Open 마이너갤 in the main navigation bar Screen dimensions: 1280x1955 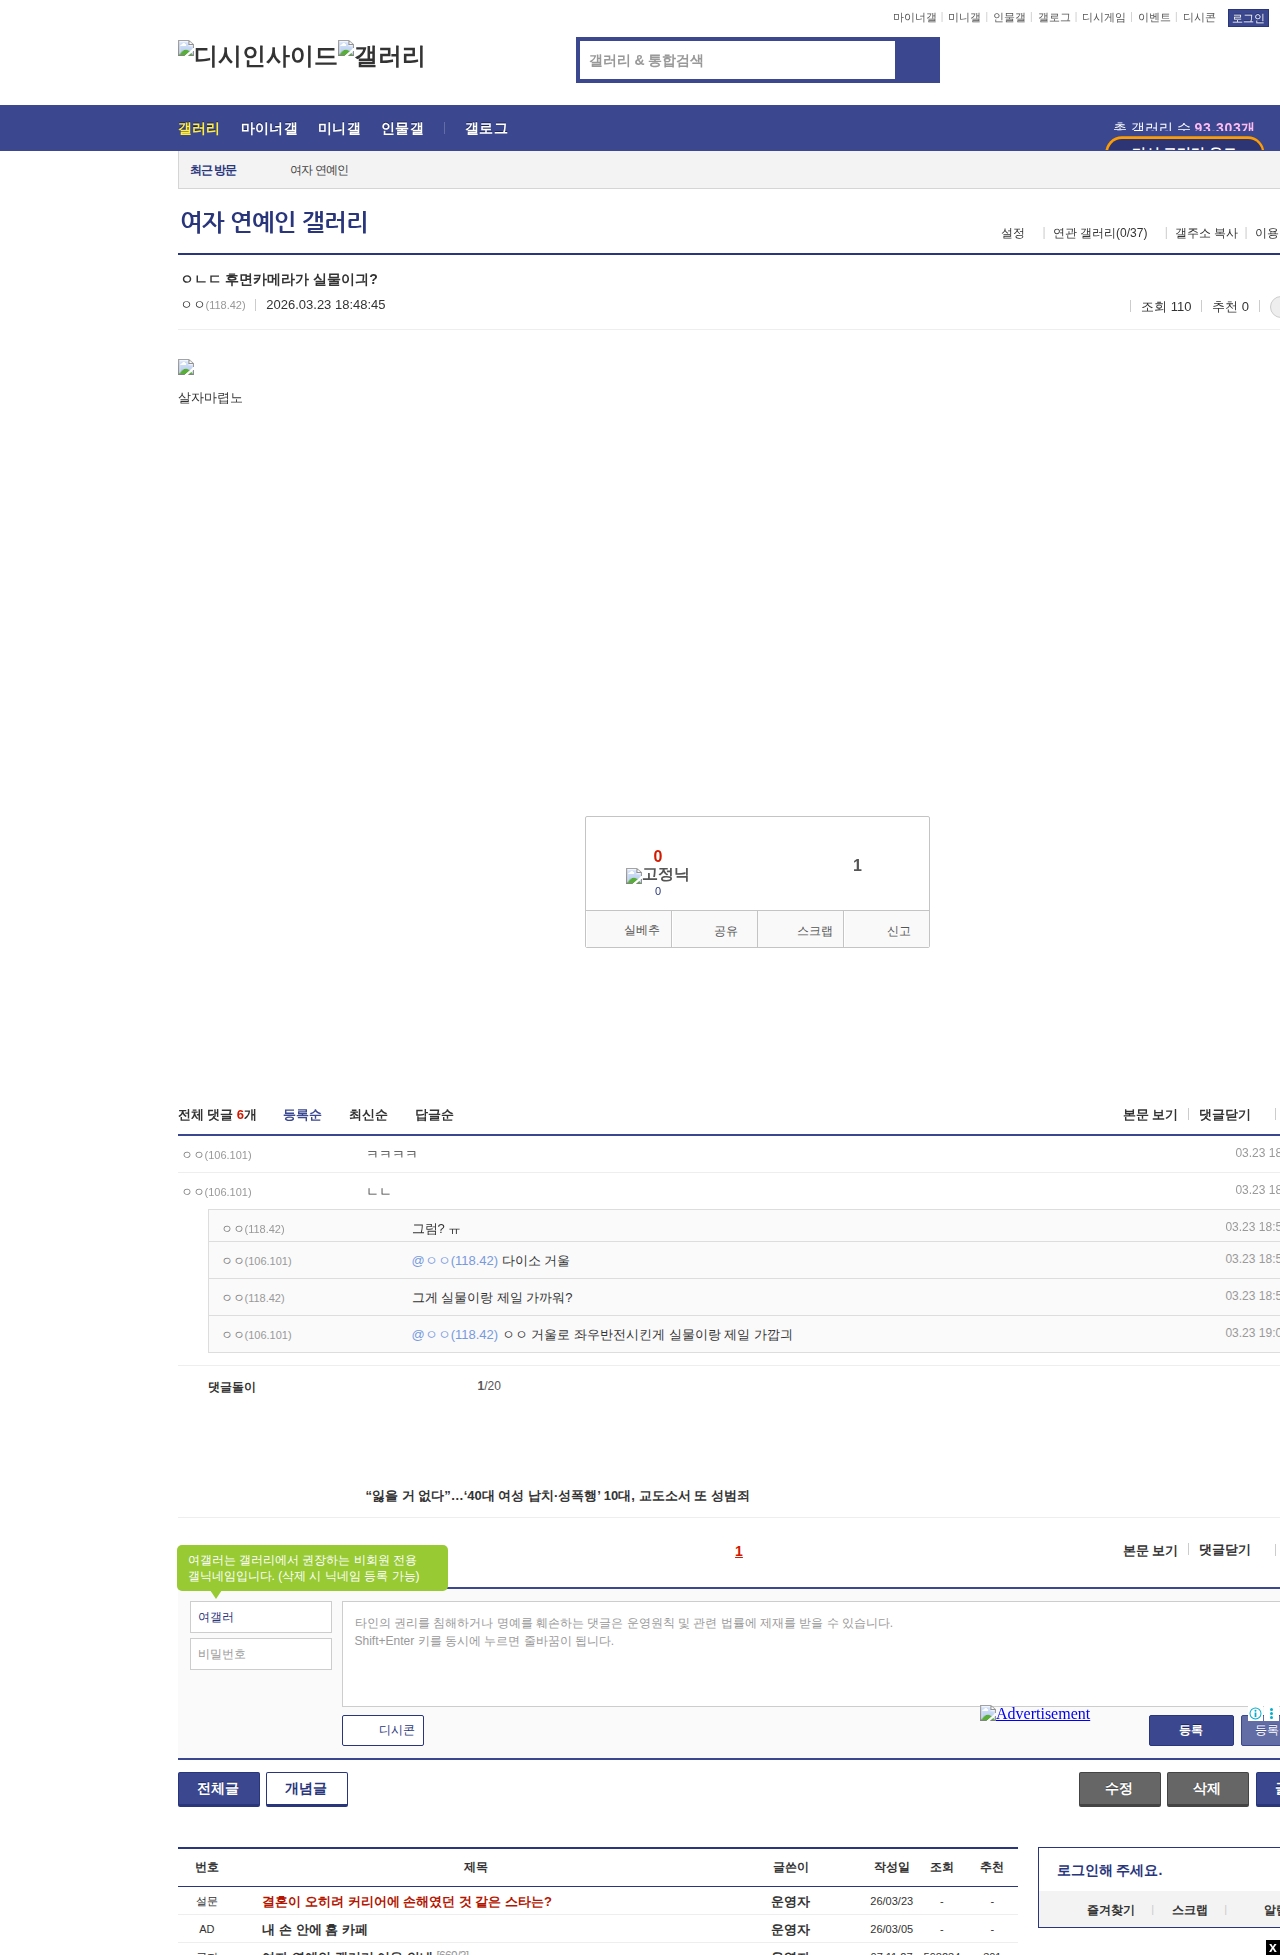tap(269, 129)
